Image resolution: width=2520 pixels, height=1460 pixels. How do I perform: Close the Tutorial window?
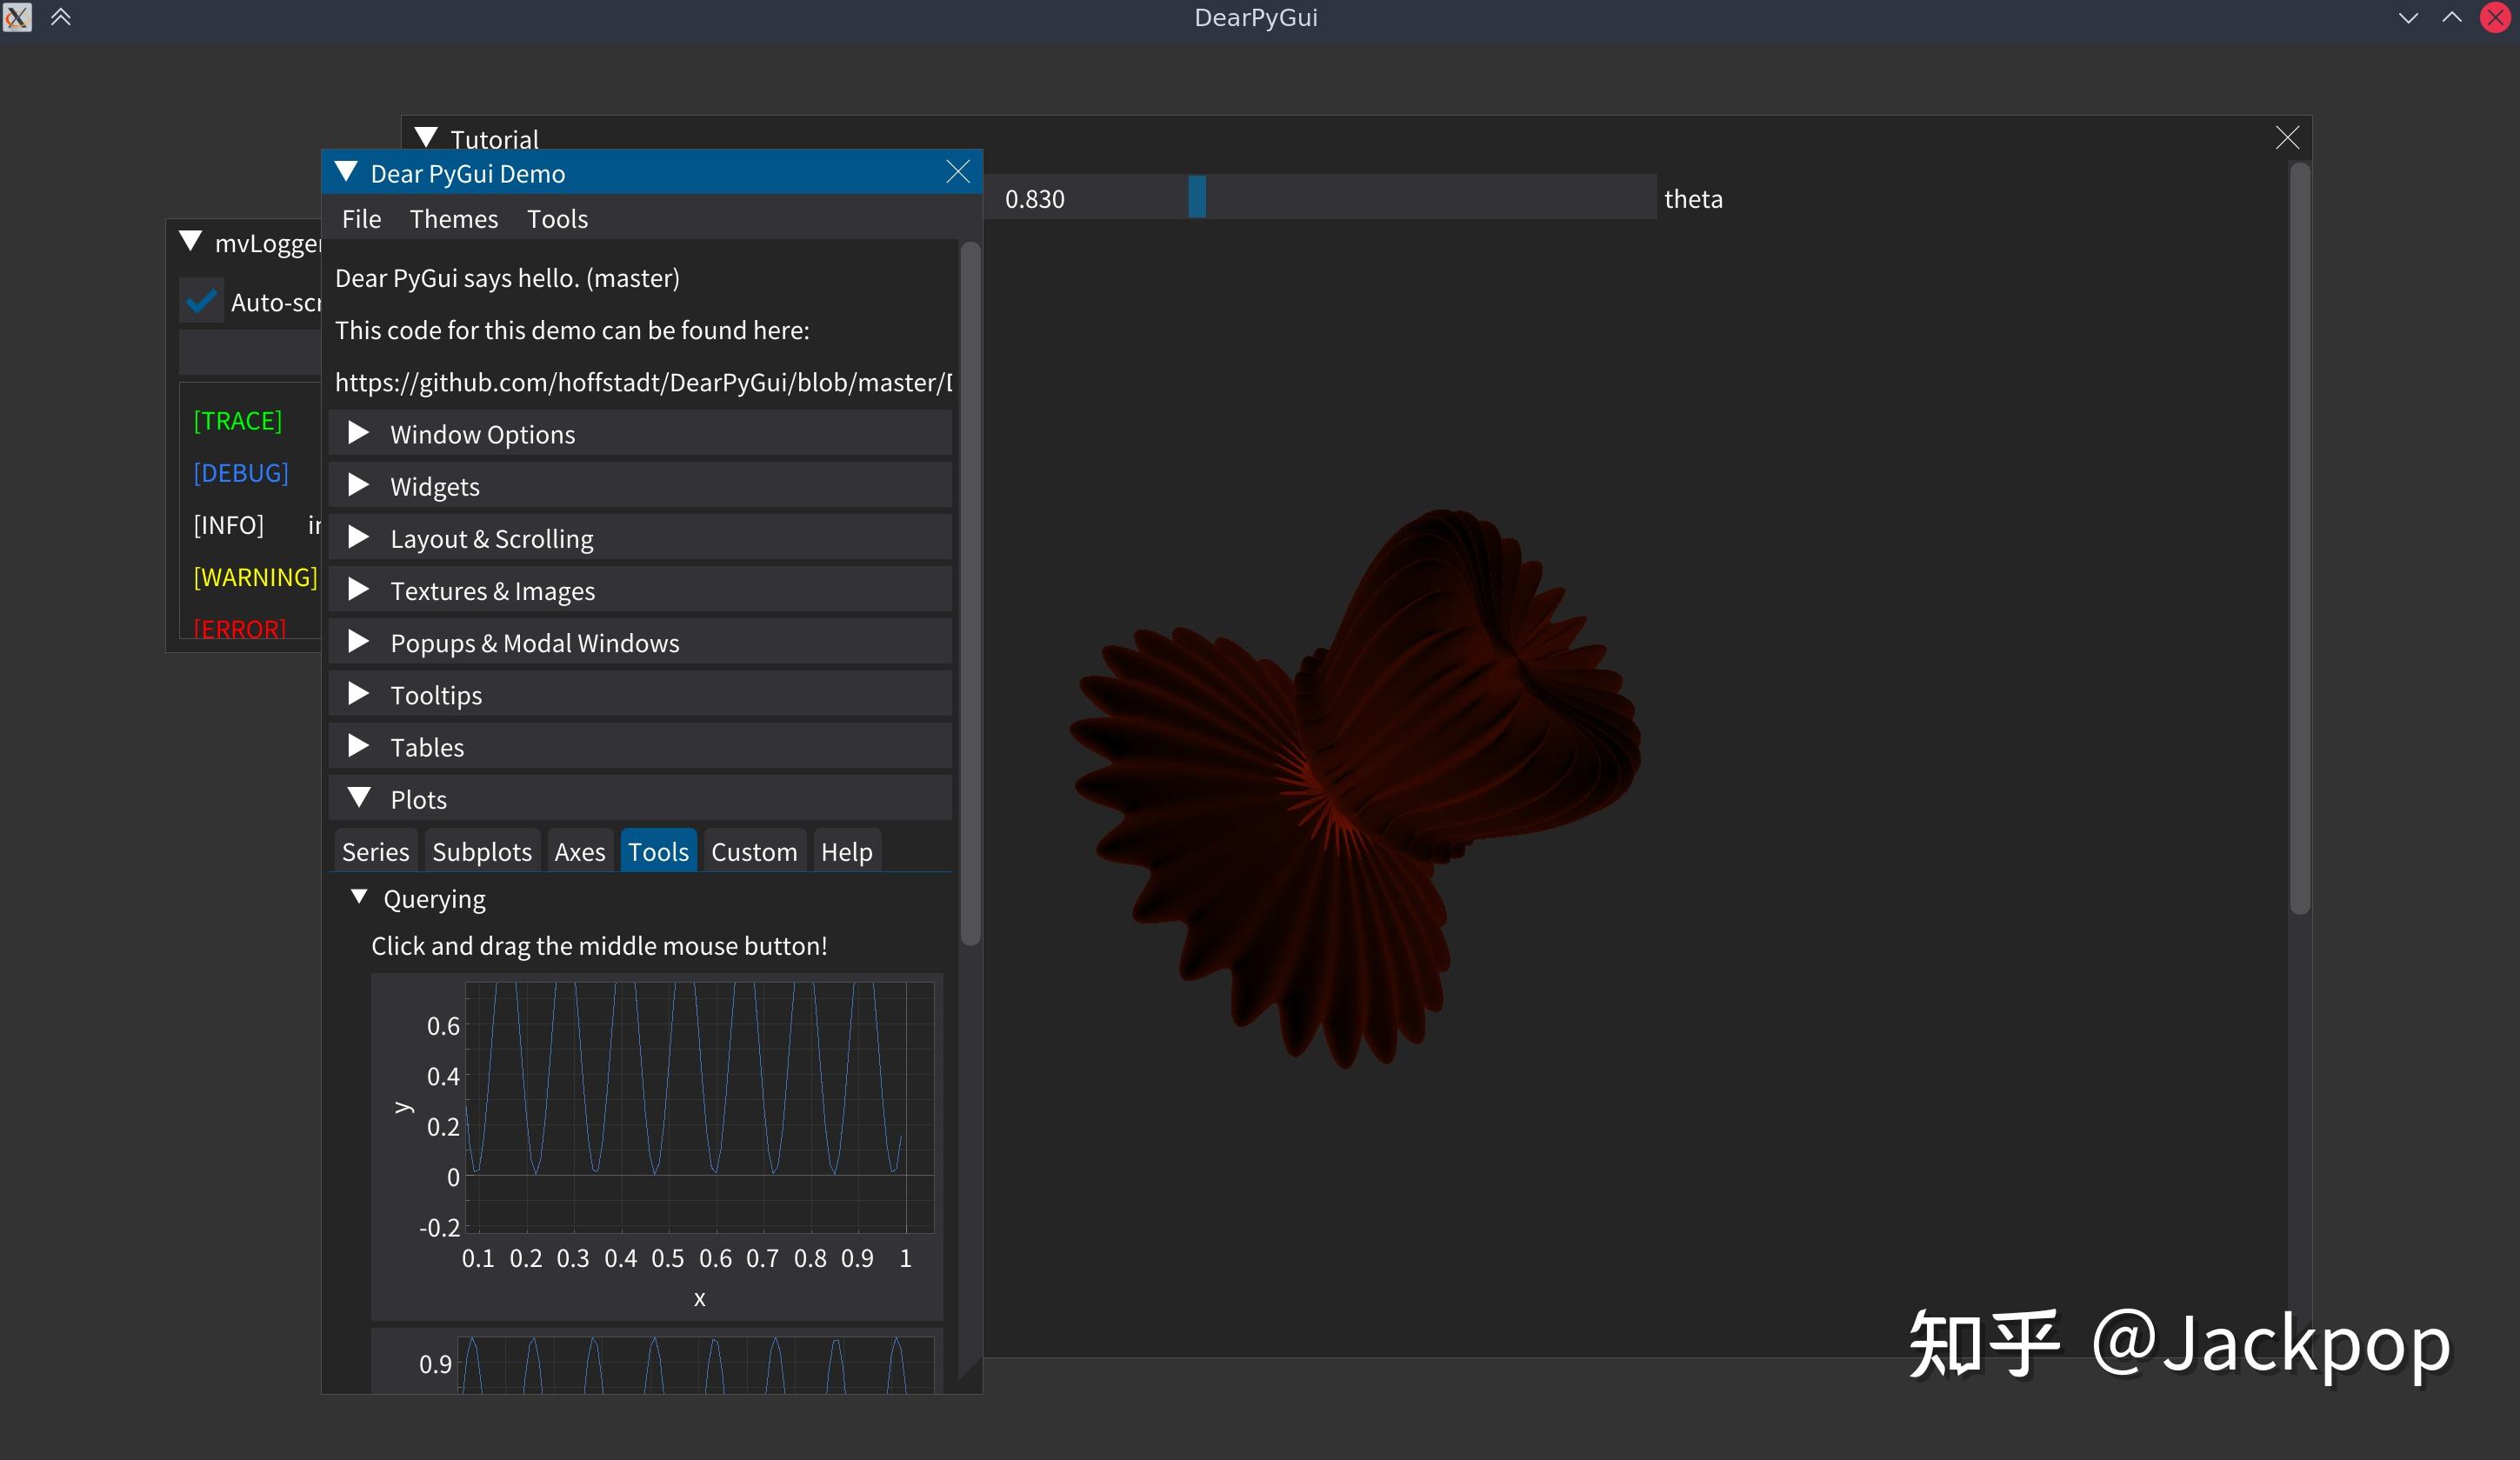tap(2286, 138)
